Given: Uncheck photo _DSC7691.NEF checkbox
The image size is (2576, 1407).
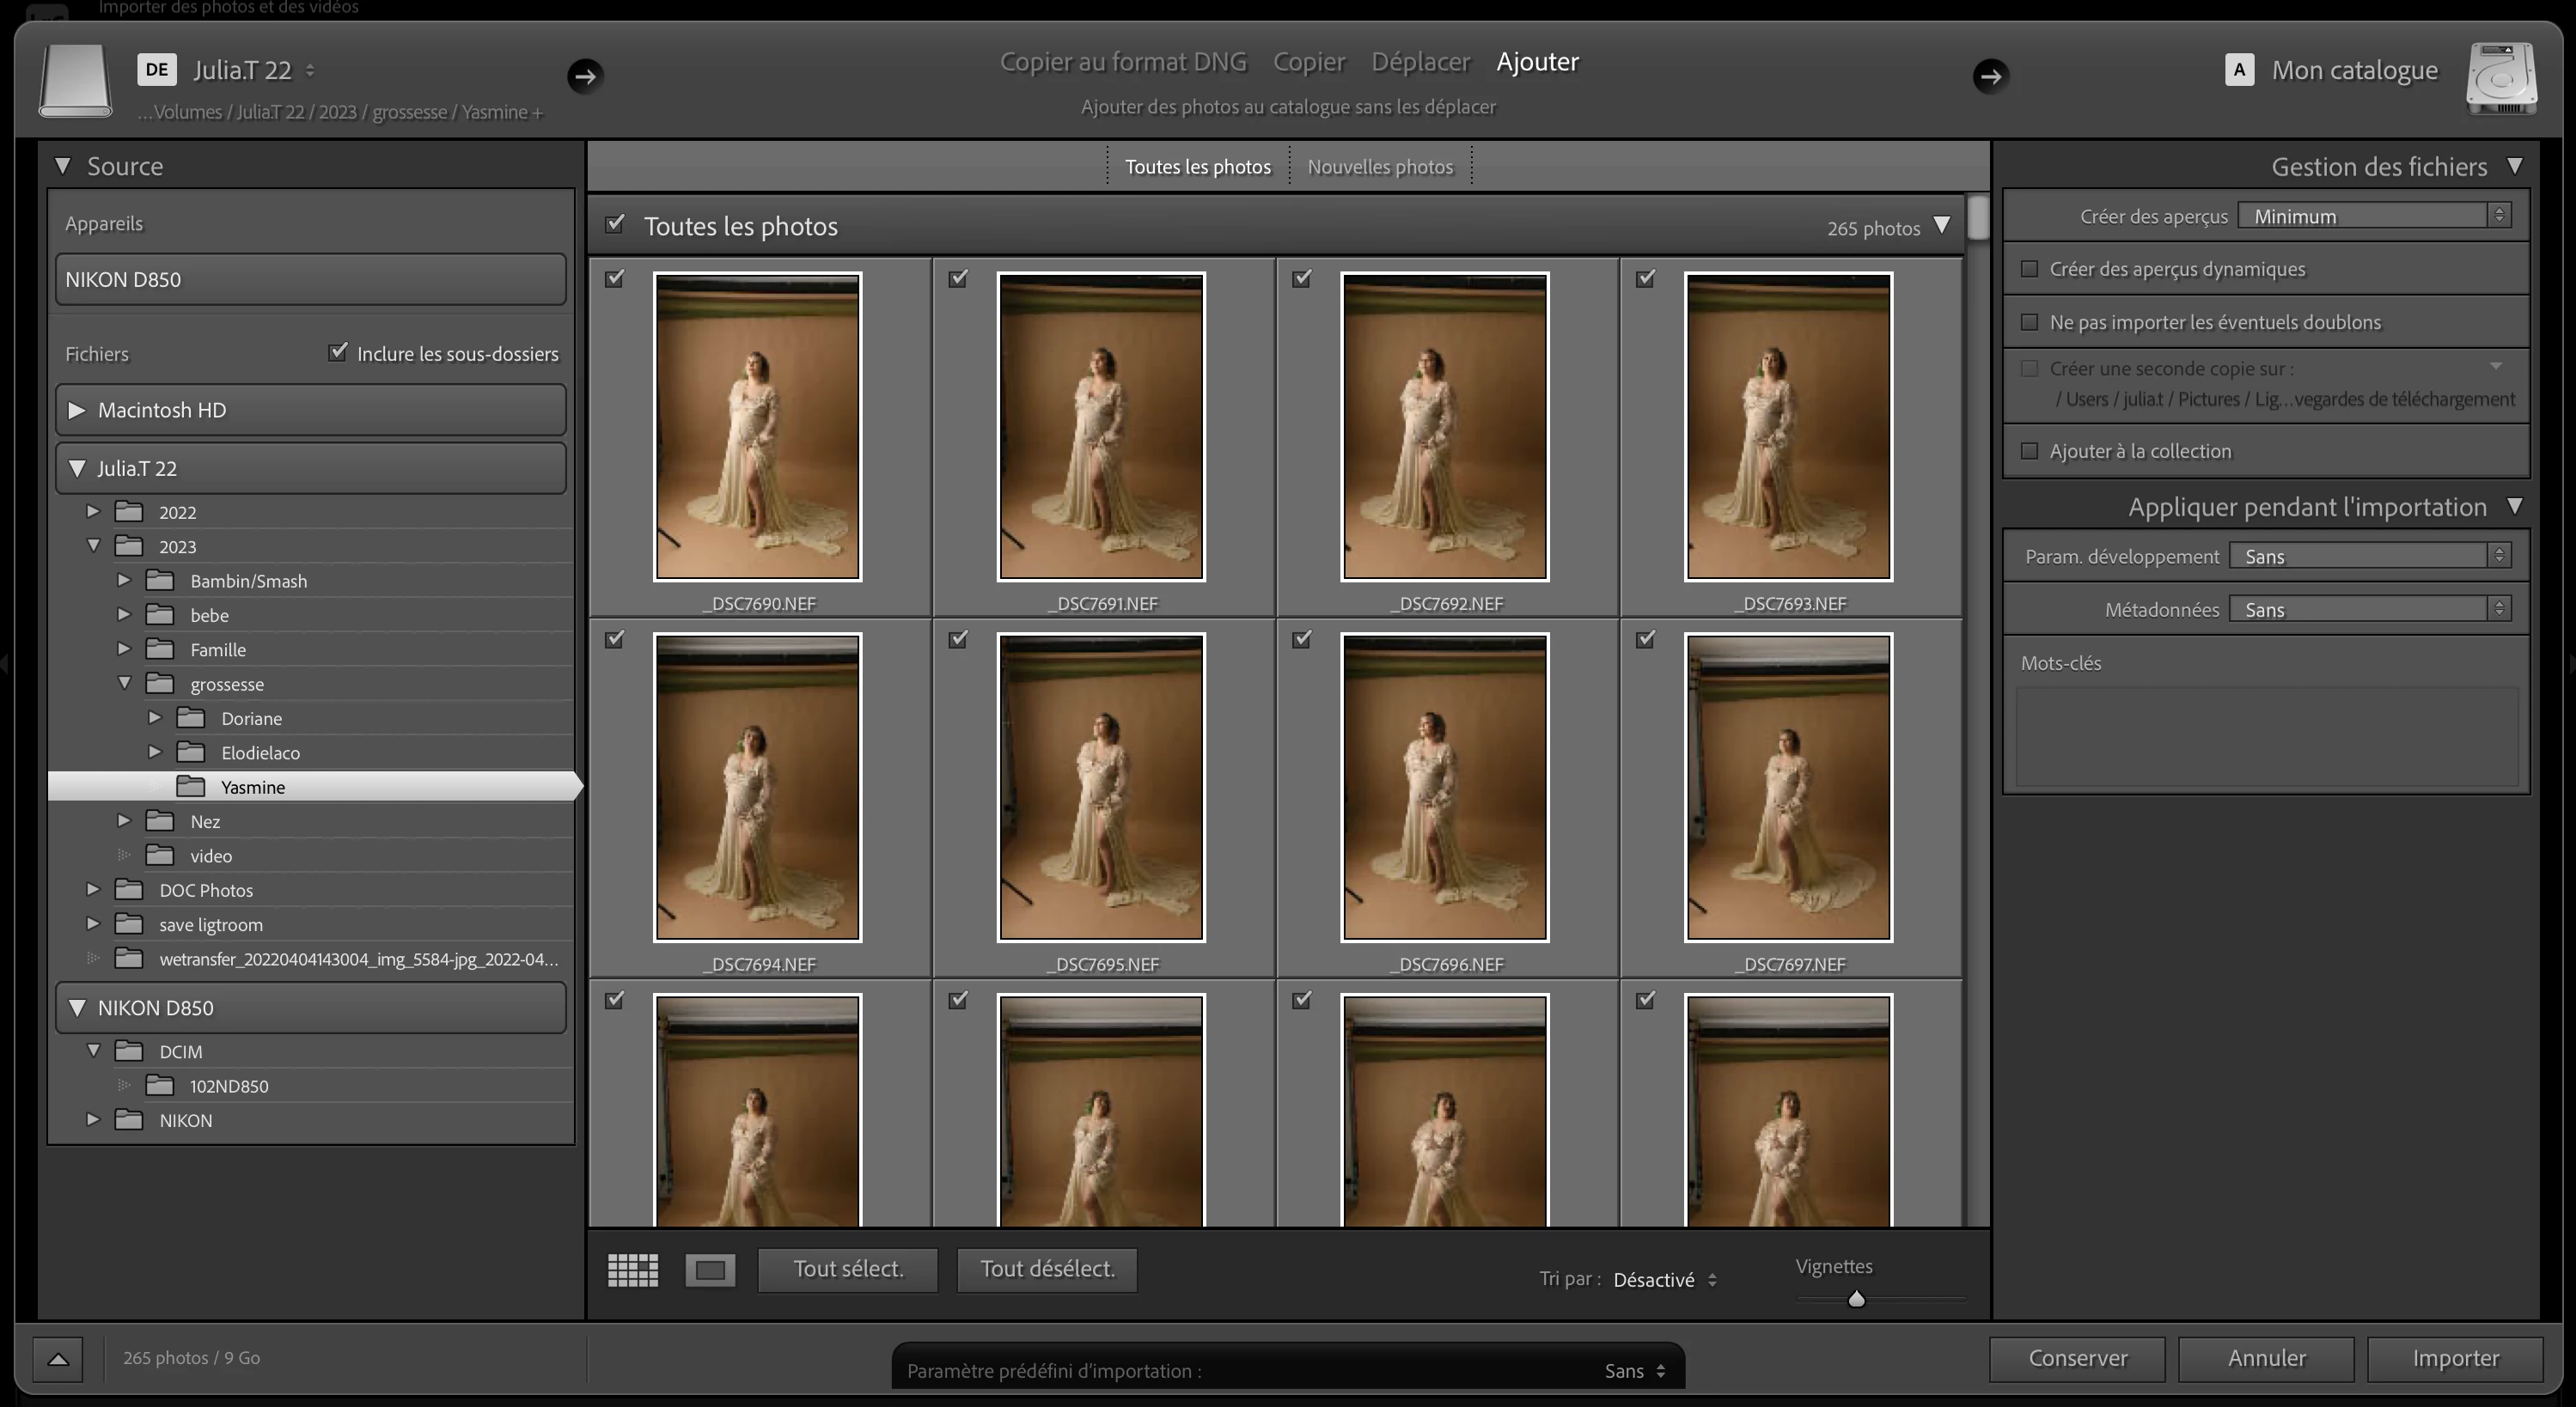Looking at the screenshot, I should 958,278.
